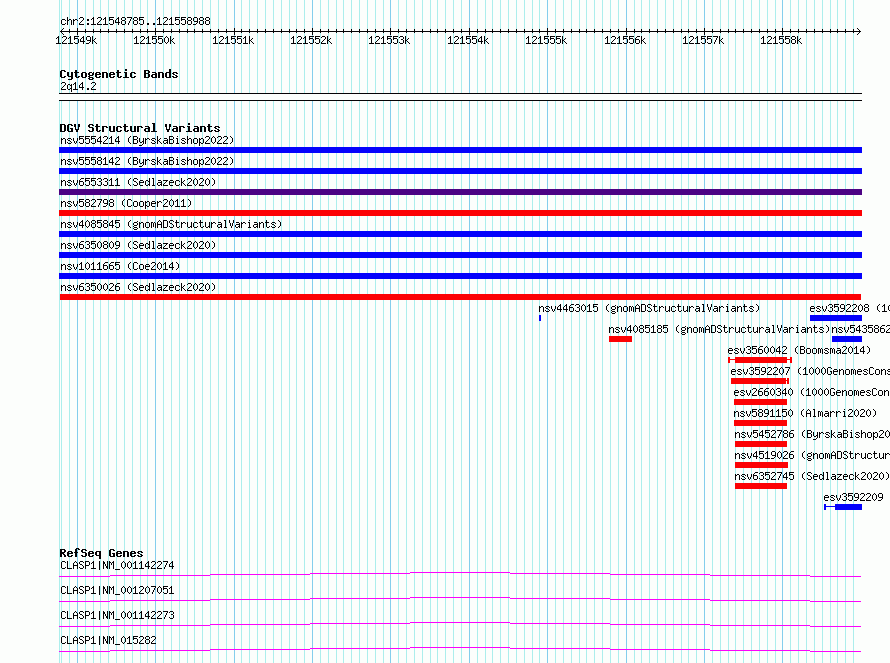This screenshot has height=663, width=890.
Task: Click the red bar under nsv6350026
Action: point(460,297)
